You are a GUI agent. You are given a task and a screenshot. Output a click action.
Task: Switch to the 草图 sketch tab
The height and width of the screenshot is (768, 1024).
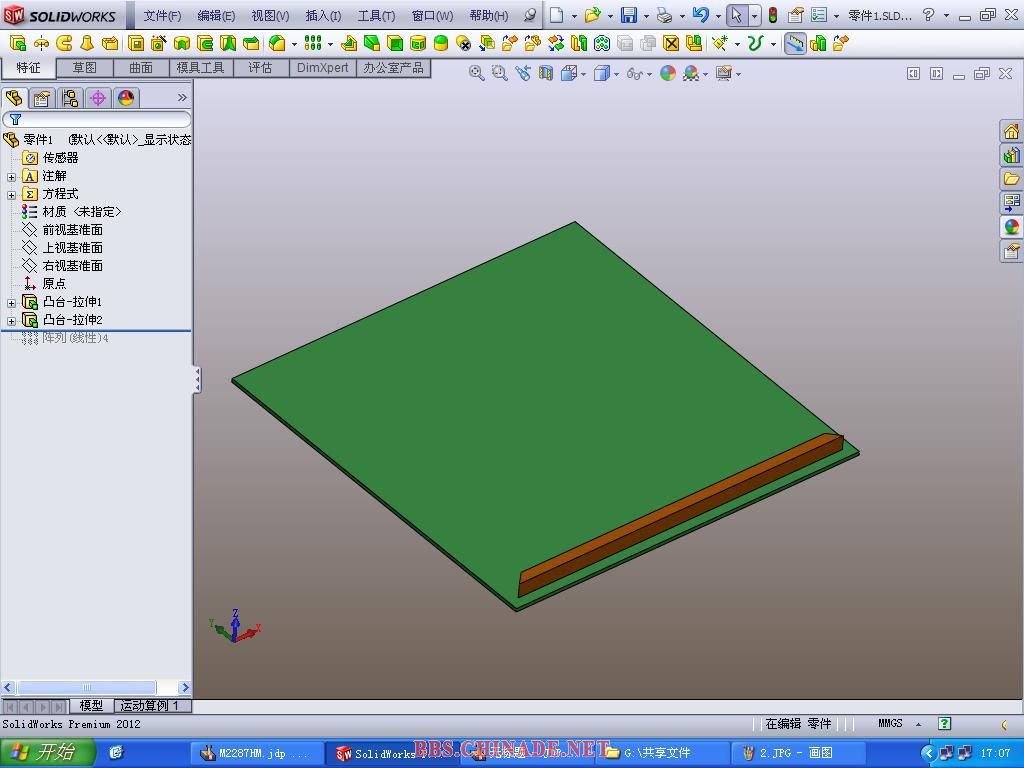pyautogui.click(x=85, y=67)
